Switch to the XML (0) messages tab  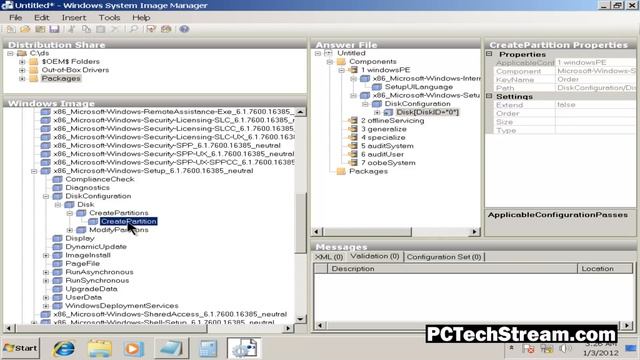click(x=329, y=257)
